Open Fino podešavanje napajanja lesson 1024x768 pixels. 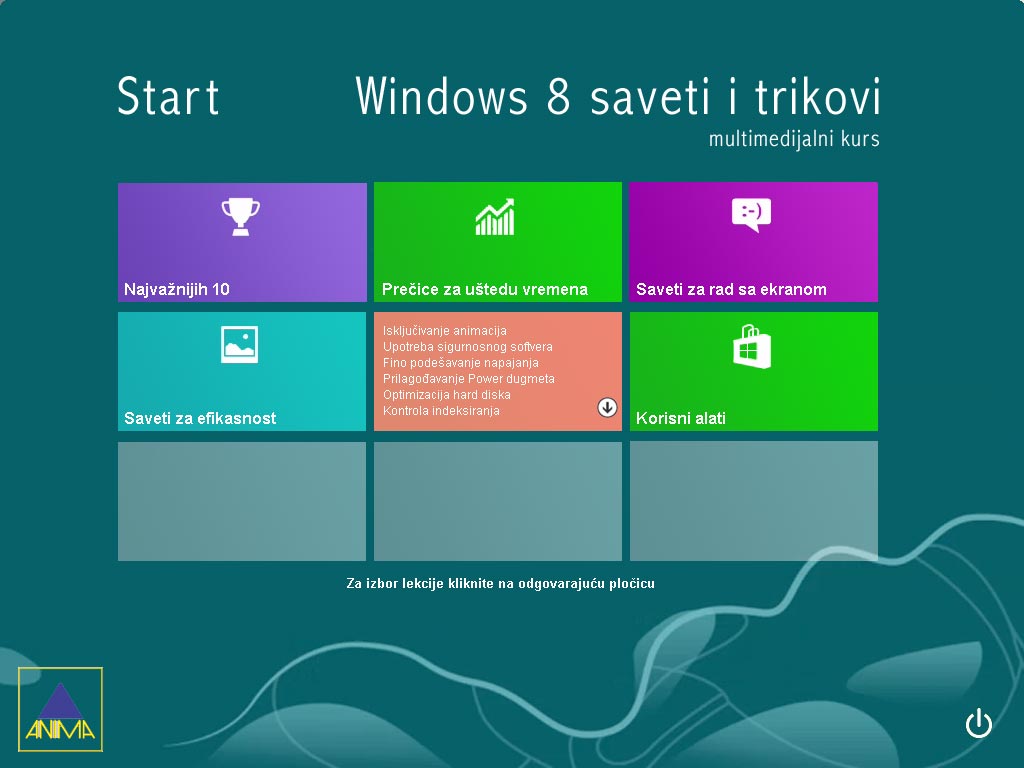460,363
